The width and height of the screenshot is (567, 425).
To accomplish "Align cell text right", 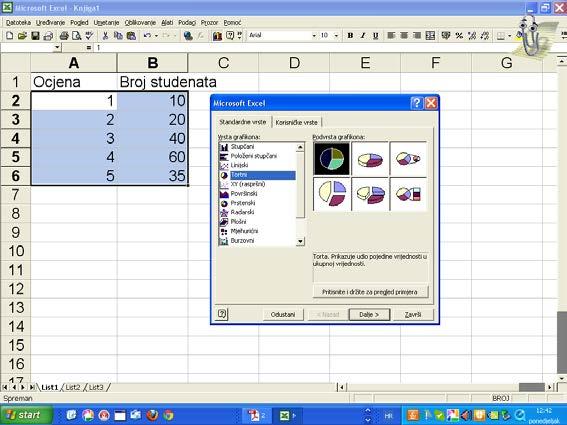I will tap(417, 35).
